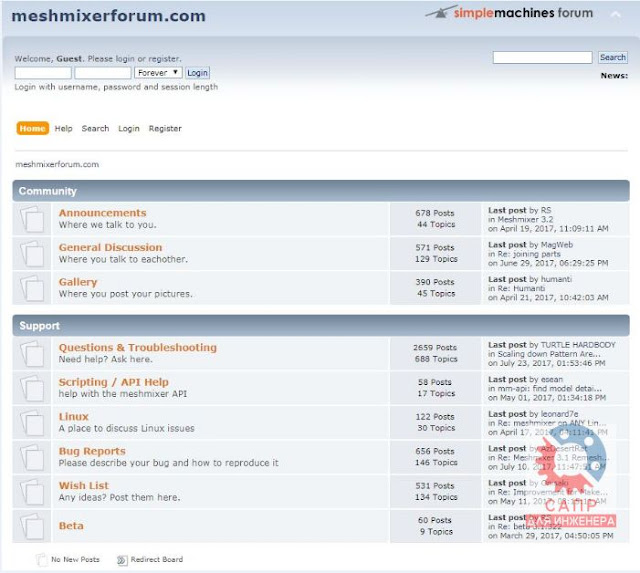Focus the password input field
Screen dimensions: 640x573
point(103,73)
